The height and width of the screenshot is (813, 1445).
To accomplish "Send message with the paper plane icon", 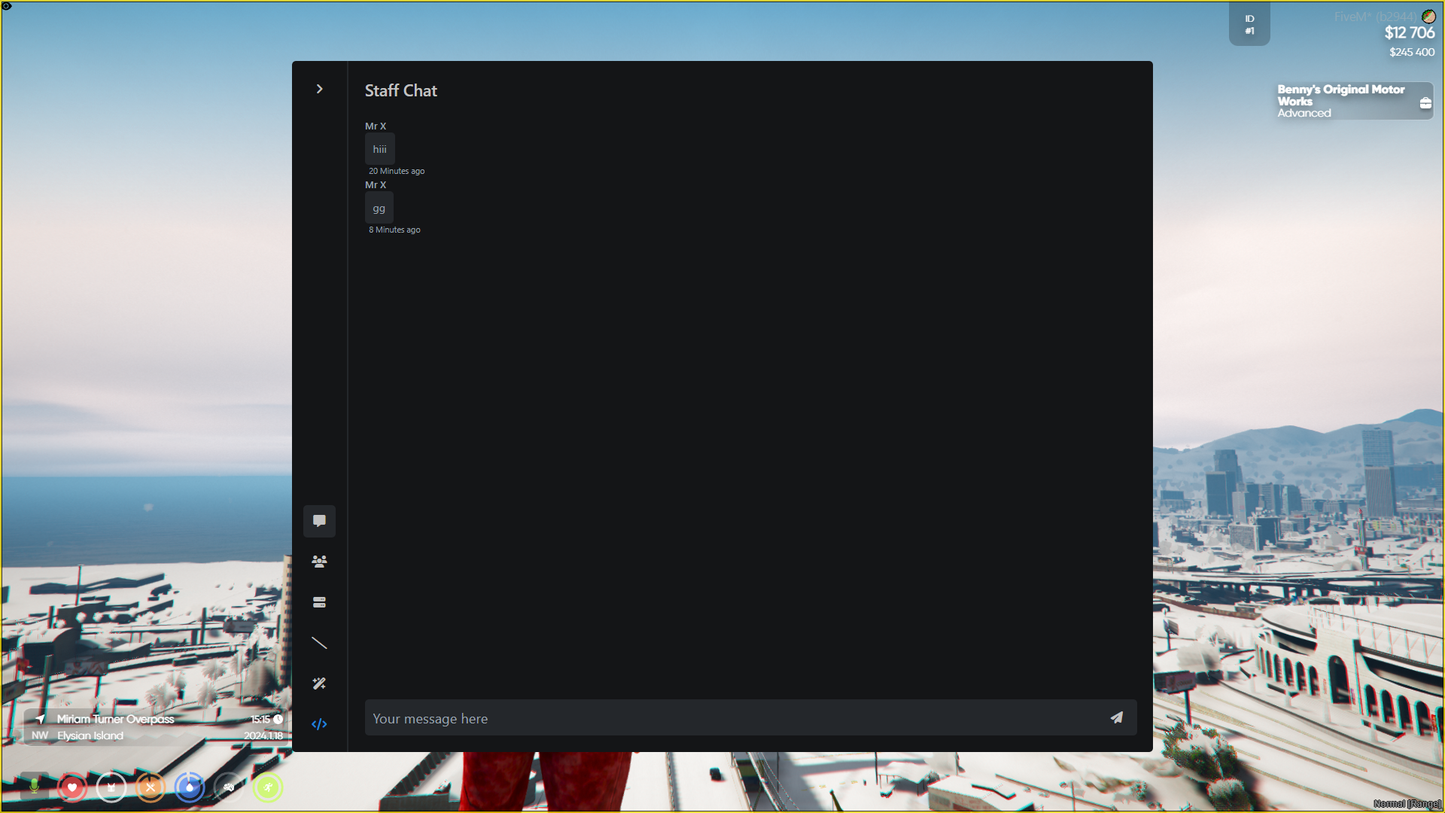I will pos(1116,718).
